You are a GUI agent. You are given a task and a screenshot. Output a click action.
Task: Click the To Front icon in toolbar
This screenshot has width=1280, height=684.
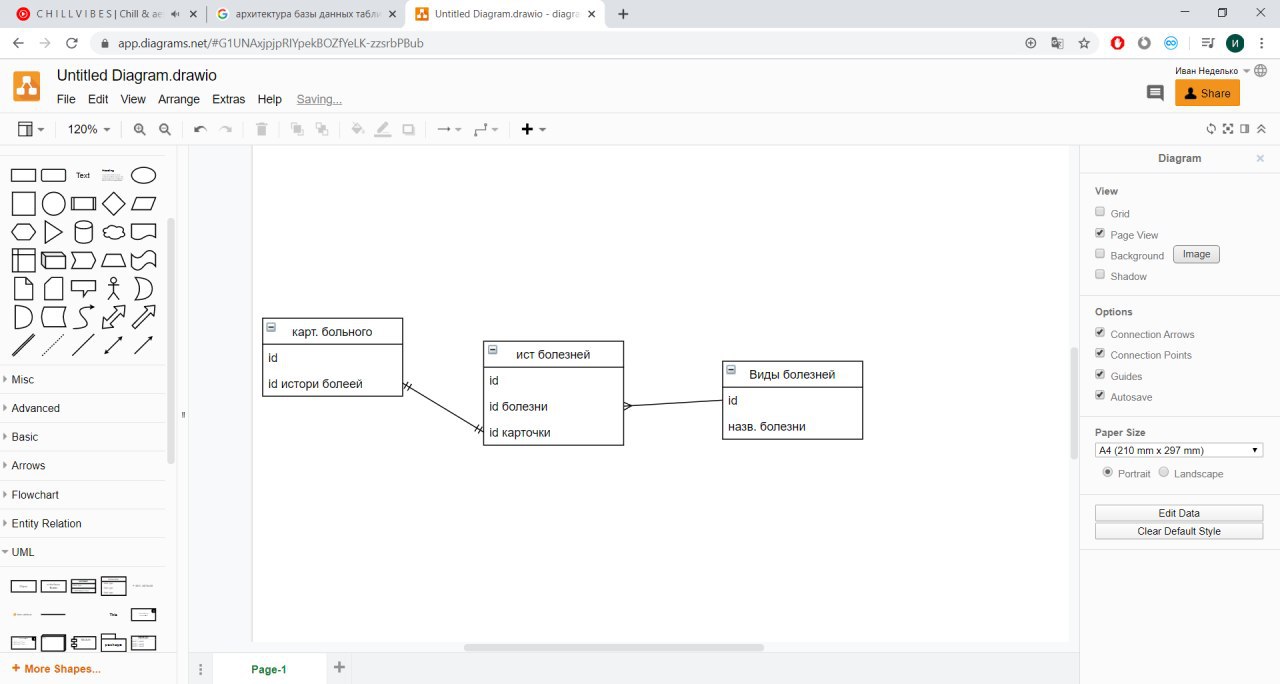pos(297,129)
